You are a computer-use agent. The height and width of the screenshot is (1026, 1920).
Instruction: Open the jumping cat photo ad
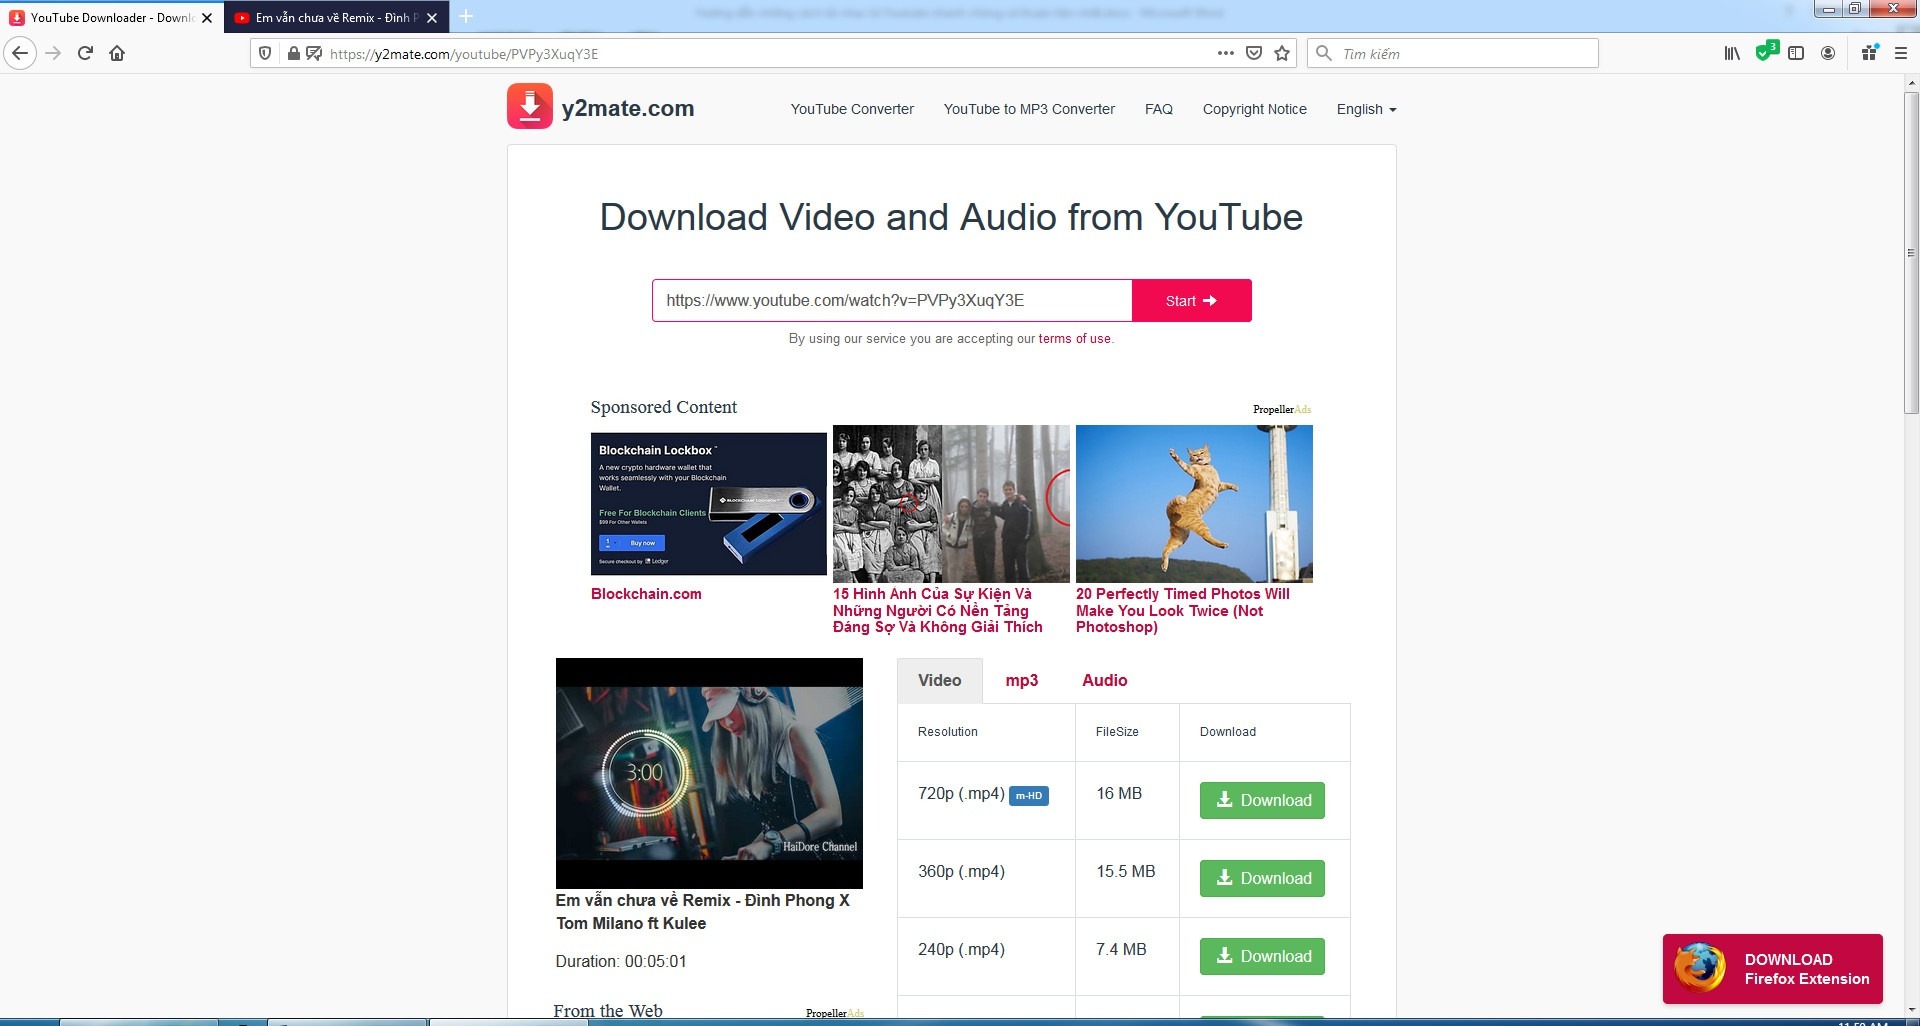click(1194, 504)
